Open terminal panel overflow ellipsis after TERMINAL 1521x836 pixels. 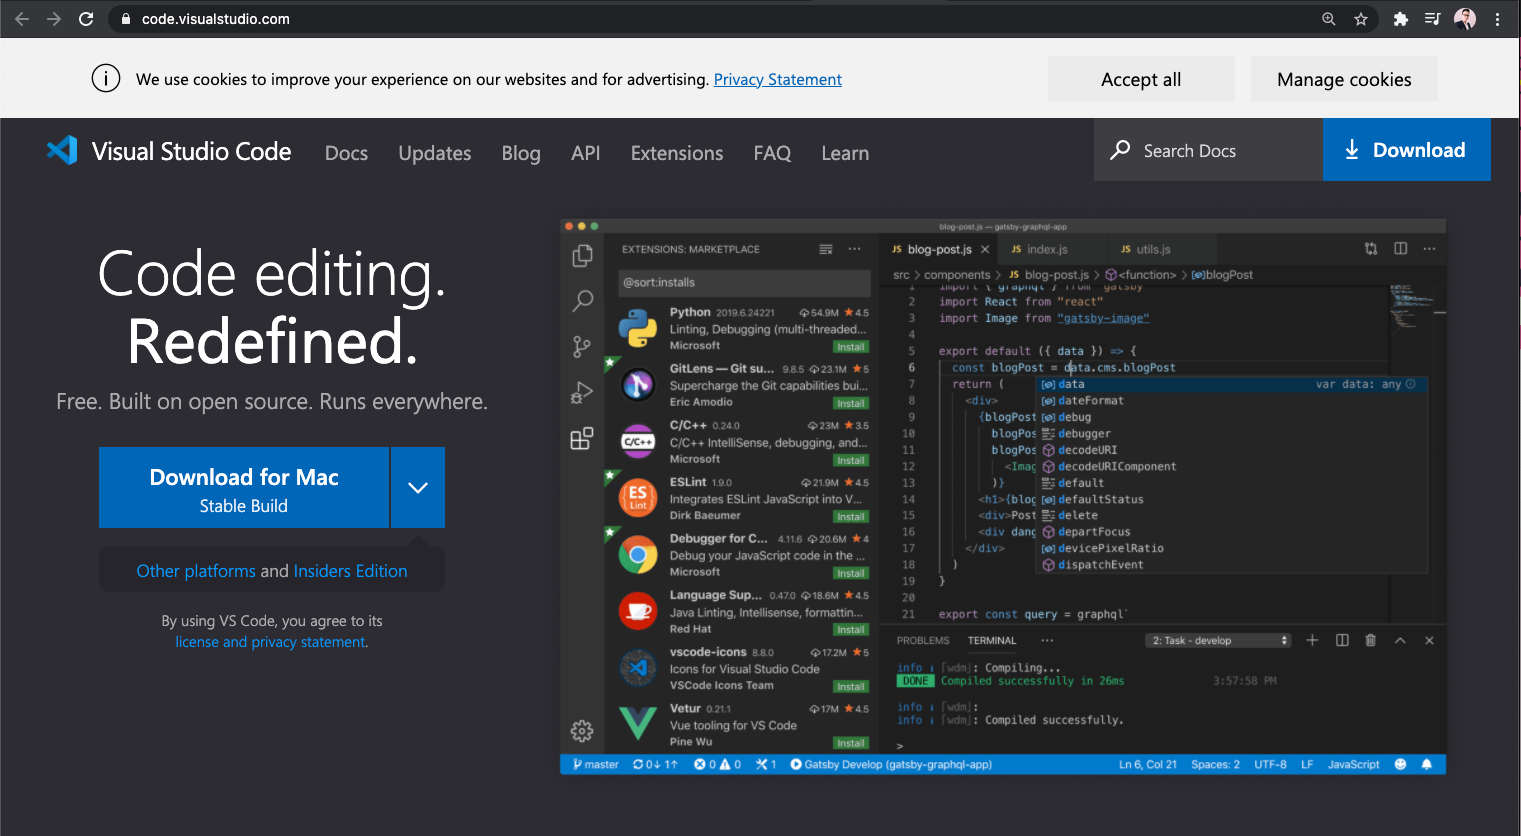coord(1047,640)
